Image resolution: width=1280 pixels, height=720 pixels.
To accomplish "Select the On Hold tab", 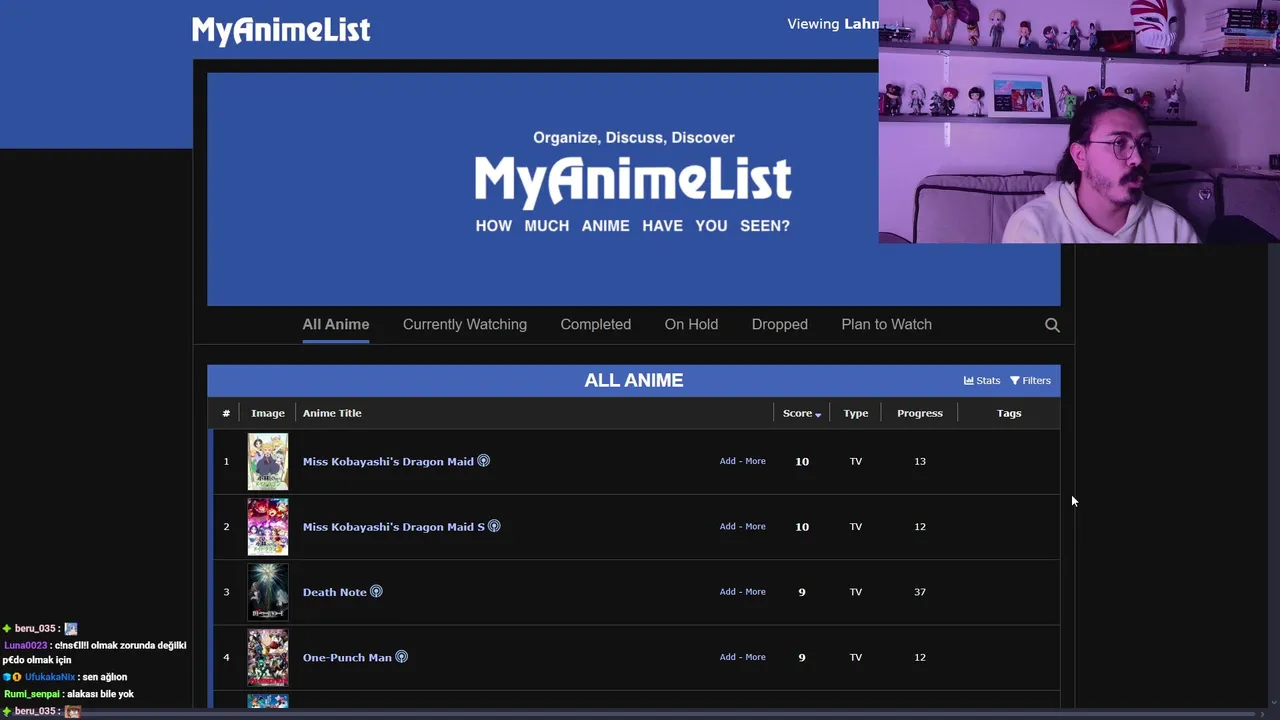I will tap(691, 325).
